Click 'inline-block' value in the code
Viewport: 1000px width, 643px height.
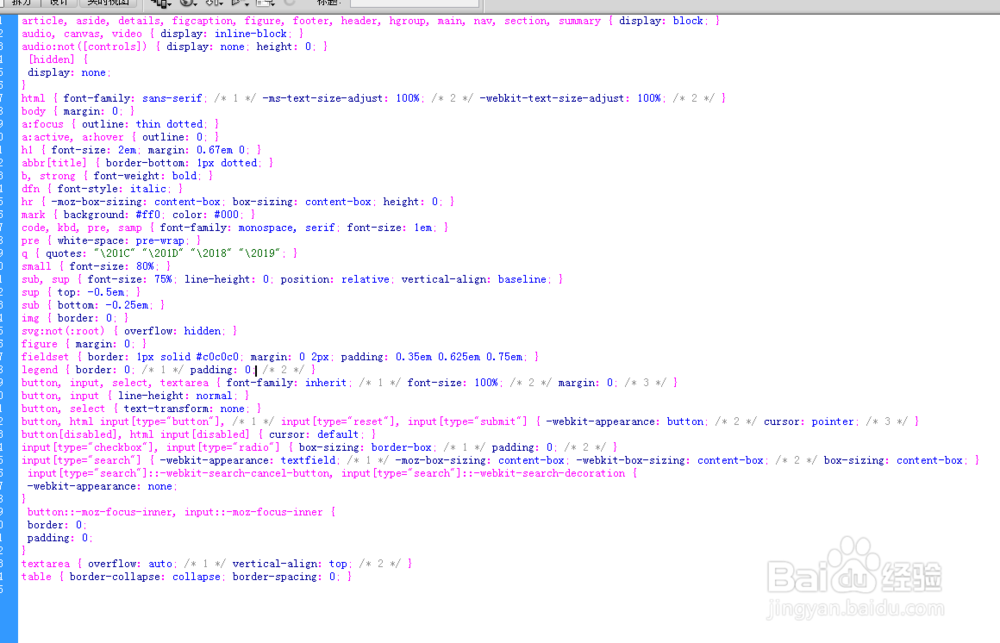[251, 34]
